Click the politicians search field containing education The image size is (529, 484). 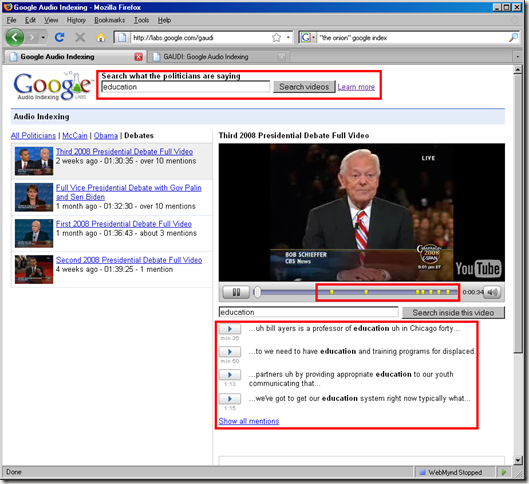coord(186,87)
